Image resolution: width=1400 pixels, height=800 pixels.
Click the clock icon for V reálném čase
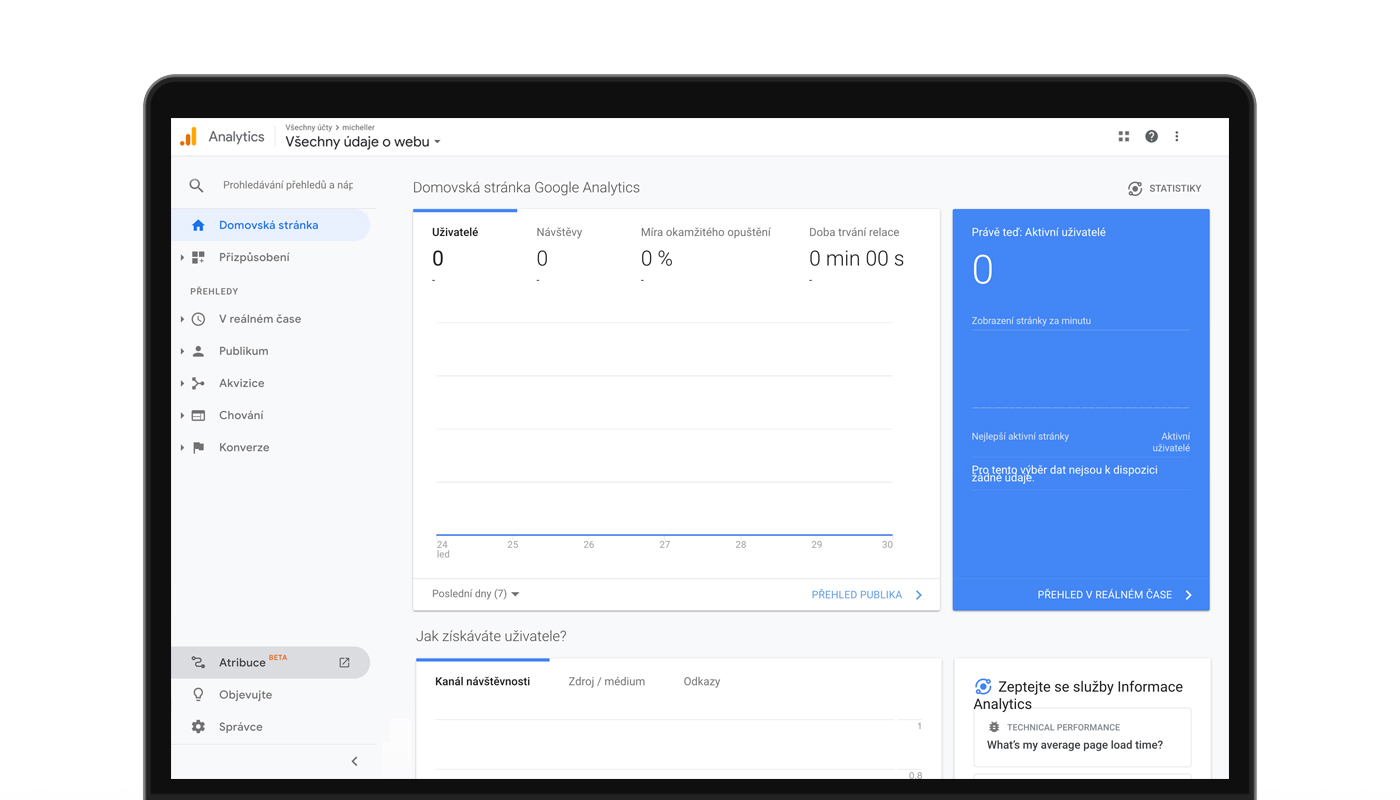(x=198, y=319)
